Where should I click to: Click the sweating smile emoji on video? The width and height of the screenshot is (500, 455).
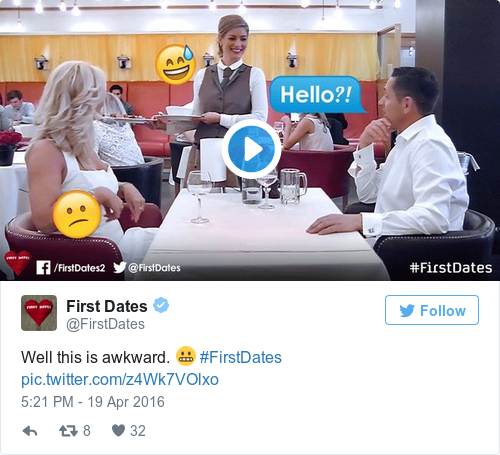(x=176, y=64)
